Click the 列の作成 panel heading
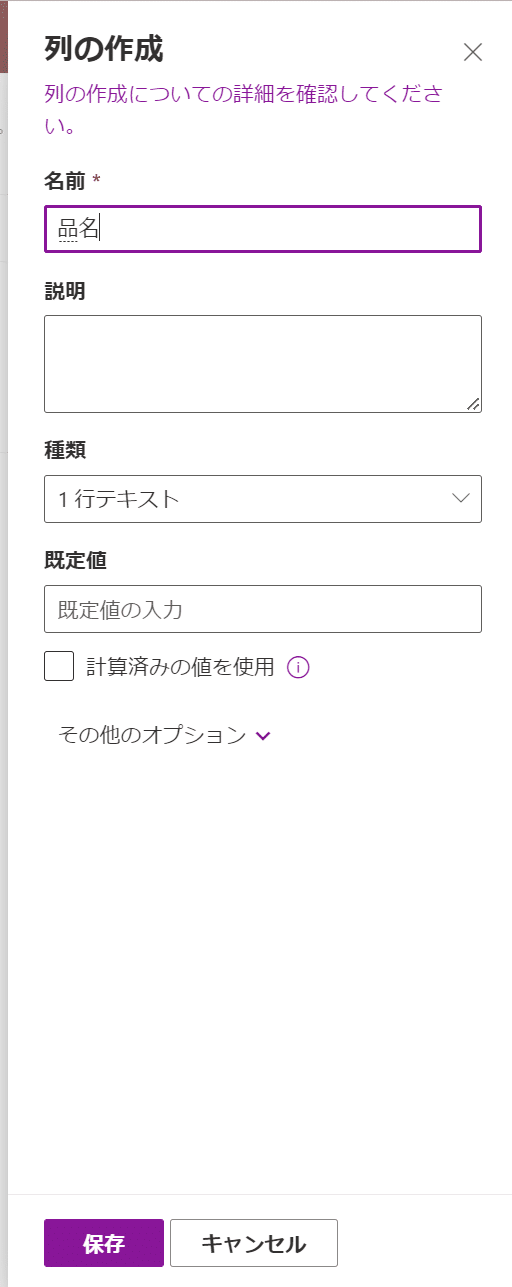 coord(104,48)
